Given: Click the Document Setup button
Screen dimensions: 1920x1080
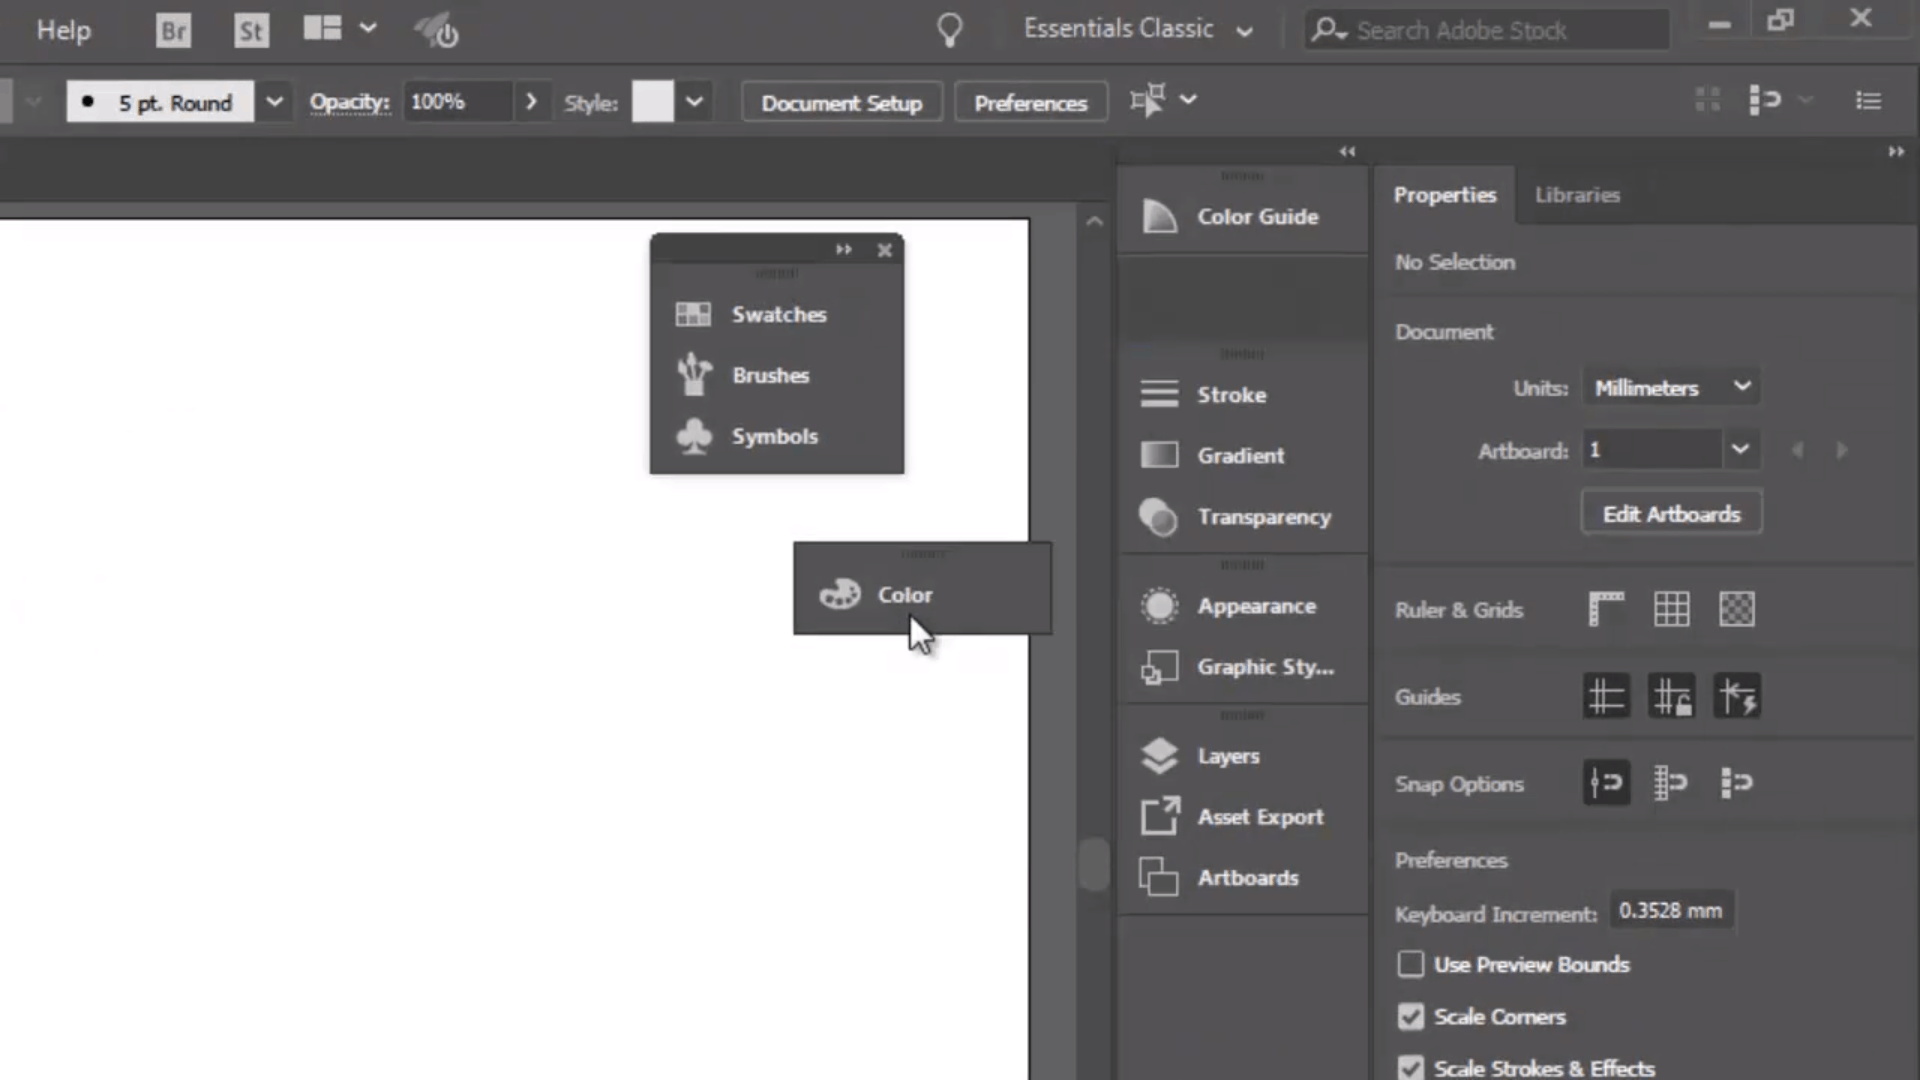Looking at the screenshot, I should coord(841,103).
